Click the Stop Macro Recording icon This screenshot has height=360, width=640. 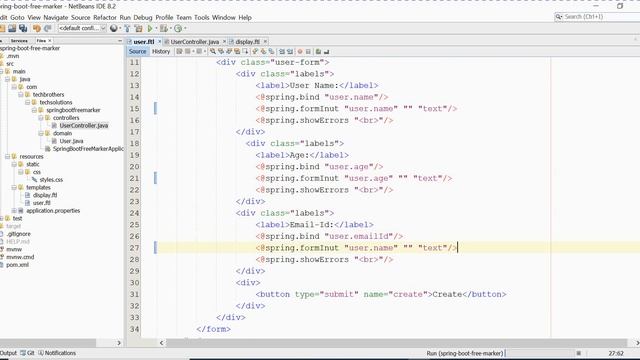(308, 51)
